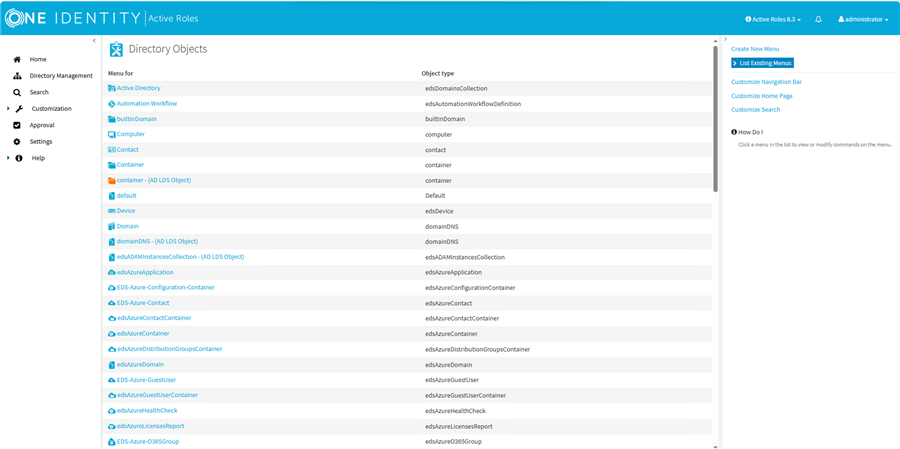Viewport: 900px width, 449px height.
Task: Click the Settings gear icon in sidebar
Action: [x=17, y=141]
